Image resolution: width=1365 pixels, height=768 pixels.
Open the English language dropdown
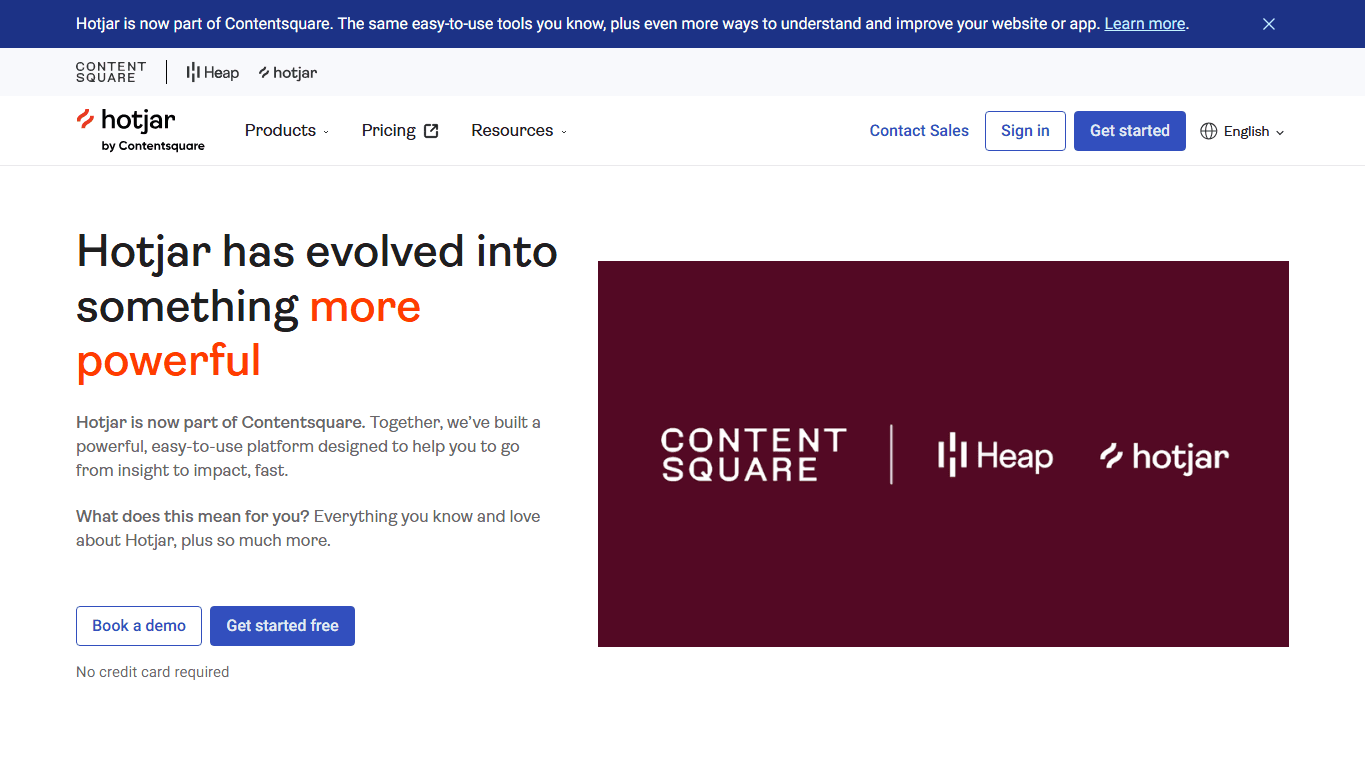[x=1243, y=131]
